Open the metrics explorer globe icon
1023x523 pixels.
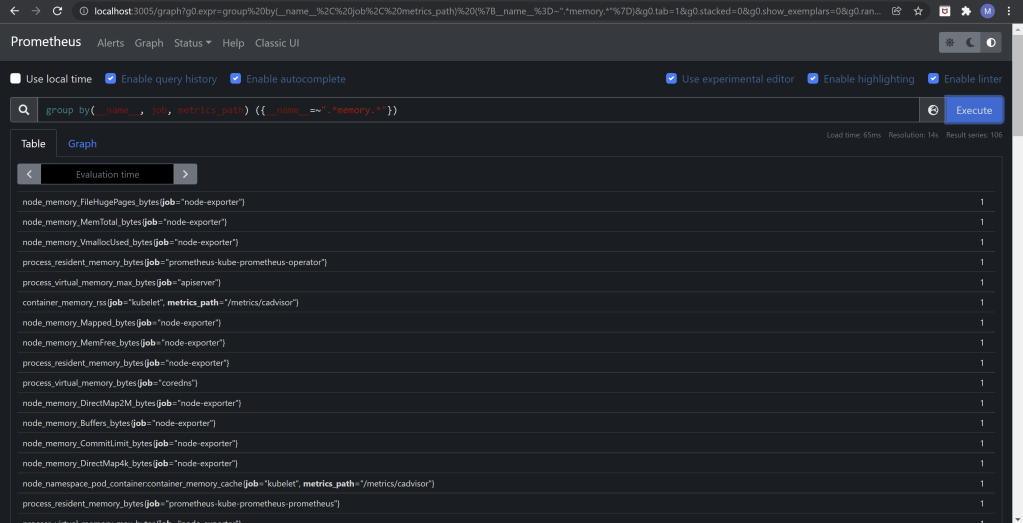933,110
